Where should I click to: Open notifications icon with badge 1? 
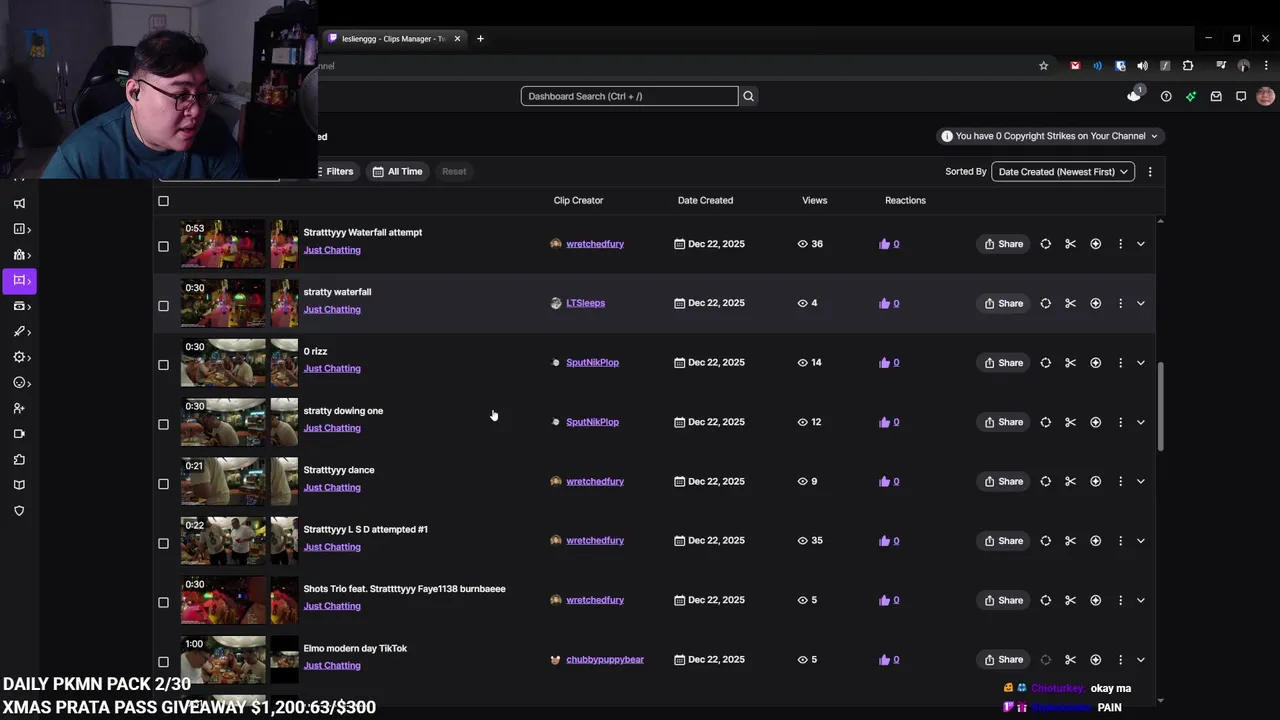click(x=1134, y=95)
